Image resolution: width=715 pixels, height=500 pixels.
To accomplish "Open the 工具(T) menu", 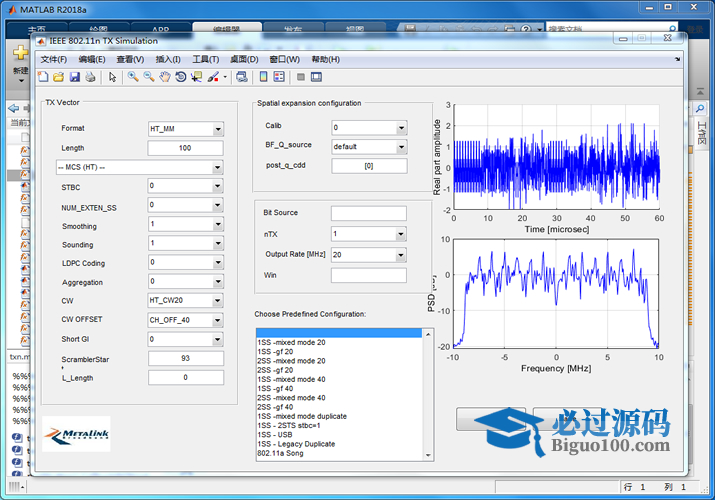I will 205,59.
